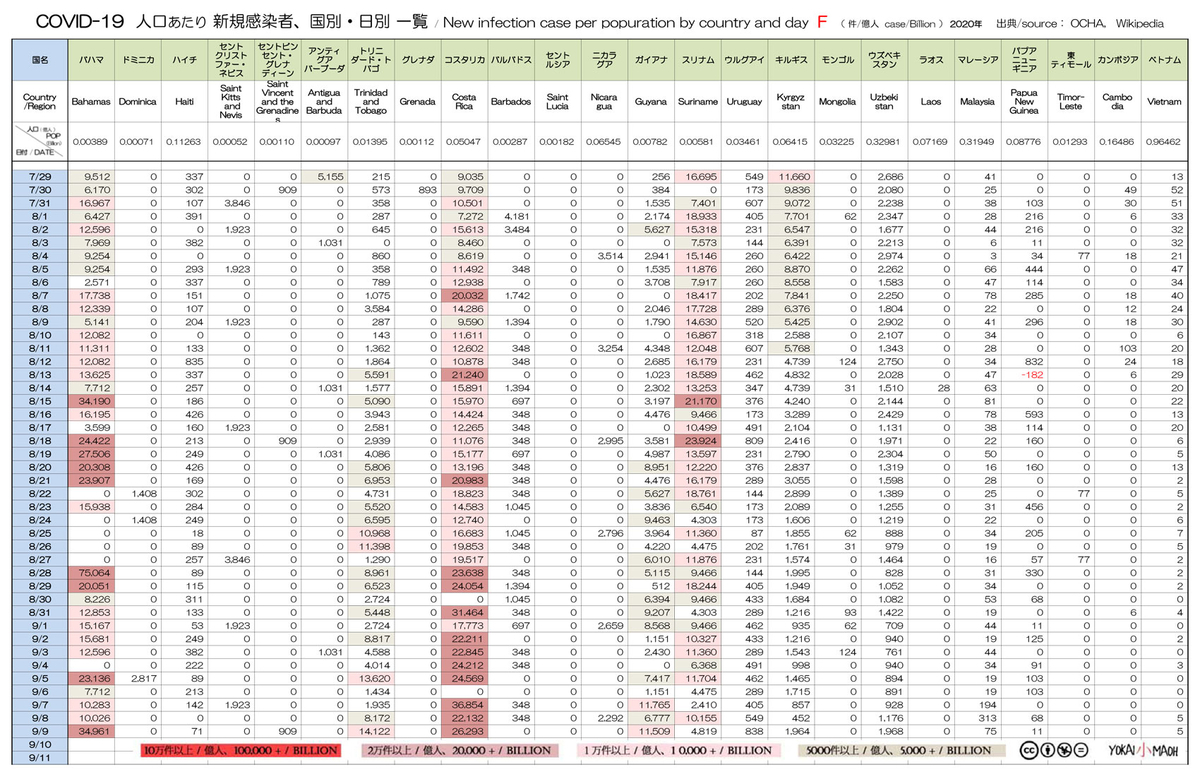
Task: Click Haiti's population value 0.11263
Action: 183,142
